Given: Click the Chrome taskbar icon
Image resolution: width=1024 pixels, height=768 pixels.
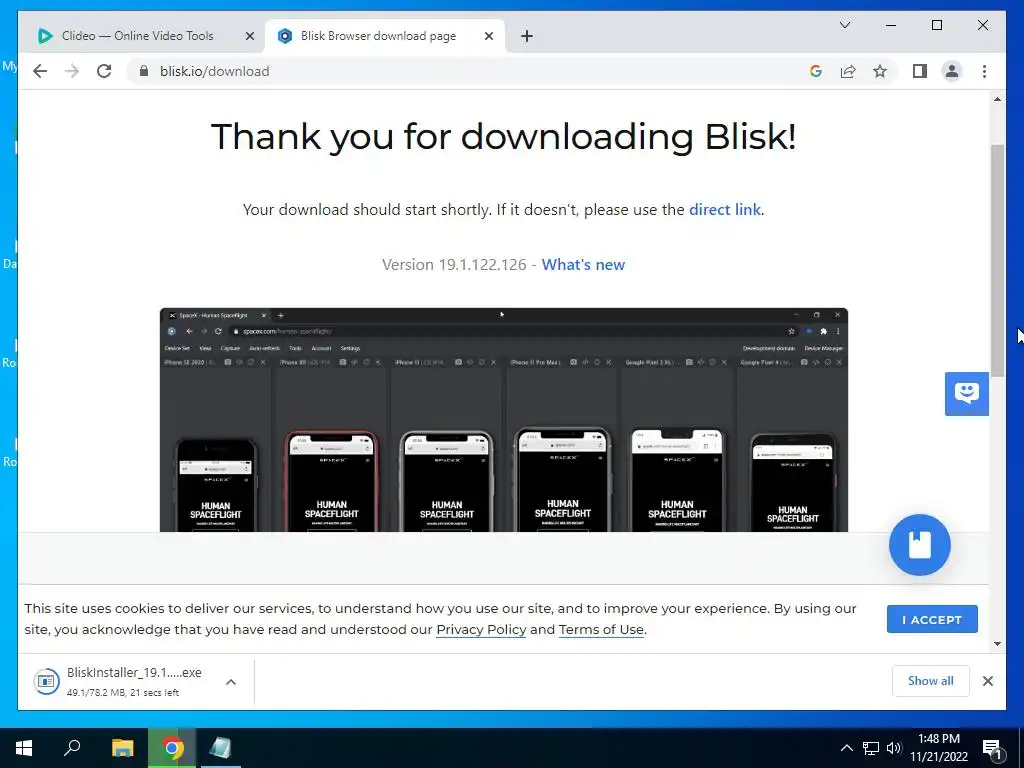Looking at the screenshot, I should tap(172, 748).
